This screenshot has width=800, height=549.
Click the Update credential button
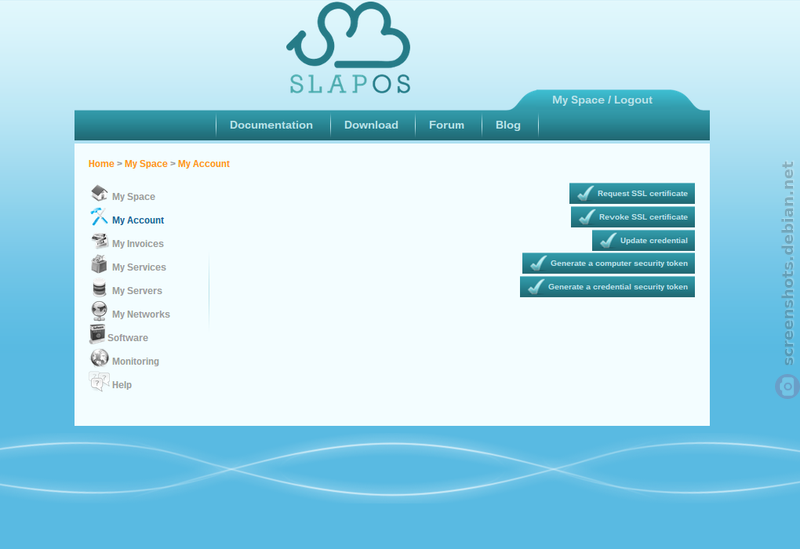[643, 240]
